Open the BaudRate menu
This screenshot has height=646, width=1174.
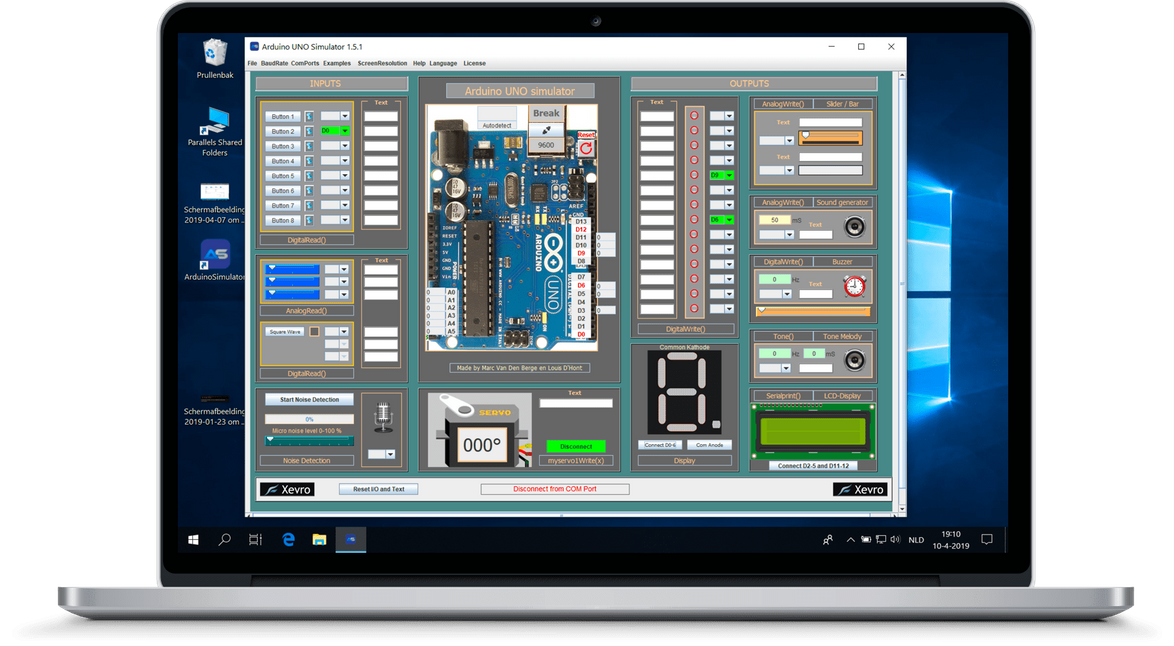point(274,64)
